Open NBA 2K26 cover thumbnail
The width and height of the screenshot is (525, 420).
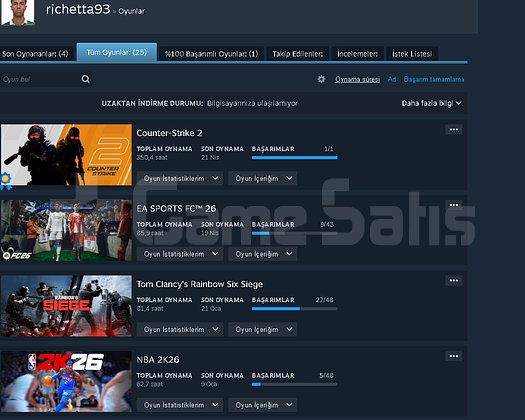click(x=66, y=381)
